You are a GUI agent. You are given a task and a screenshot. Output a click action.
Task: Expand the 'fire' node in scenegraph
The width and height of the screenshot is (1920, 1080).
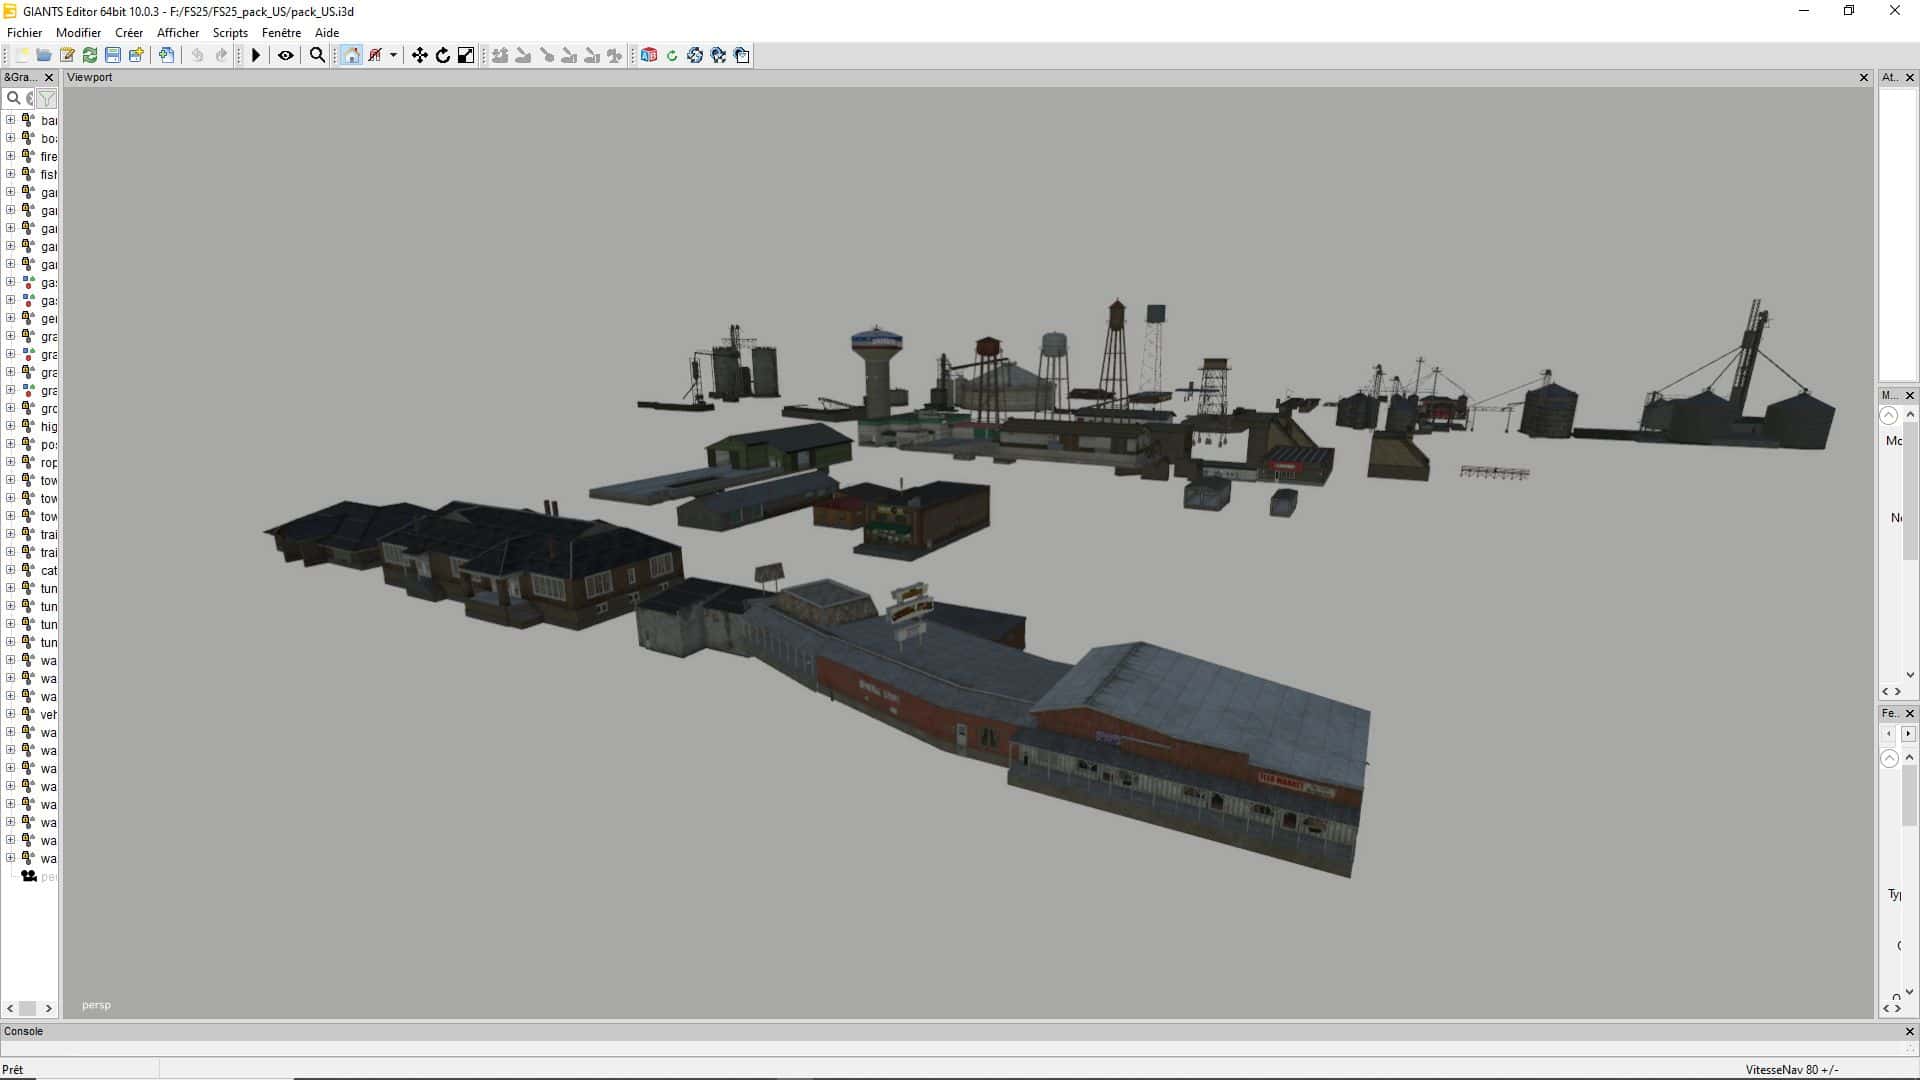[10, 156]
